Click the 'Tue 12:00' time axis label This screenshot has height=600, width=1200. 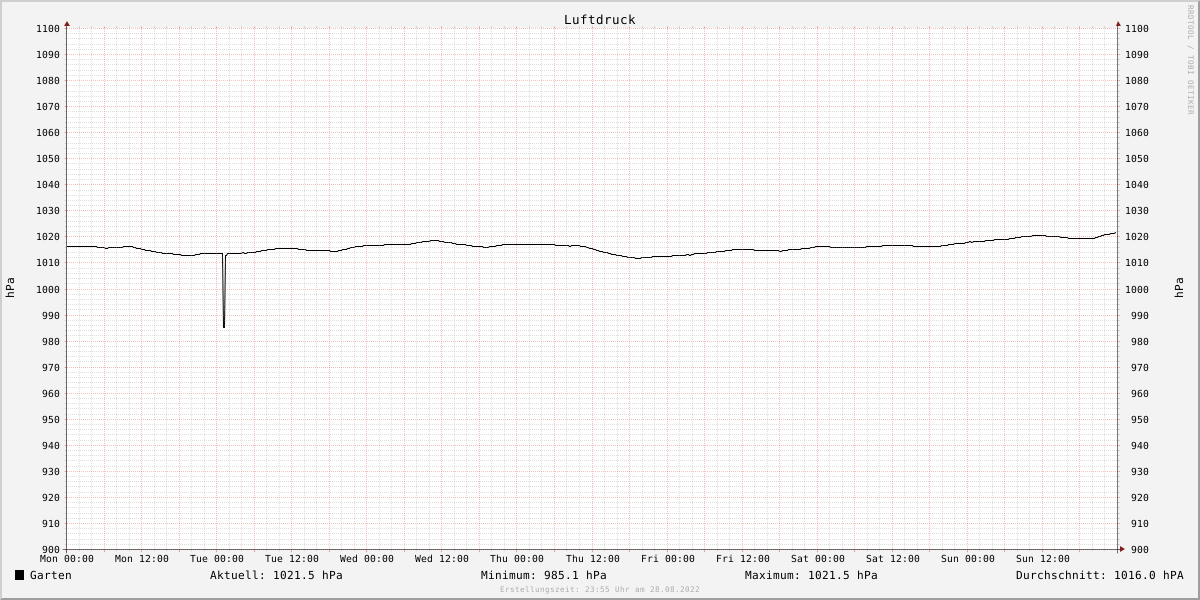click(x=292, y=559)
